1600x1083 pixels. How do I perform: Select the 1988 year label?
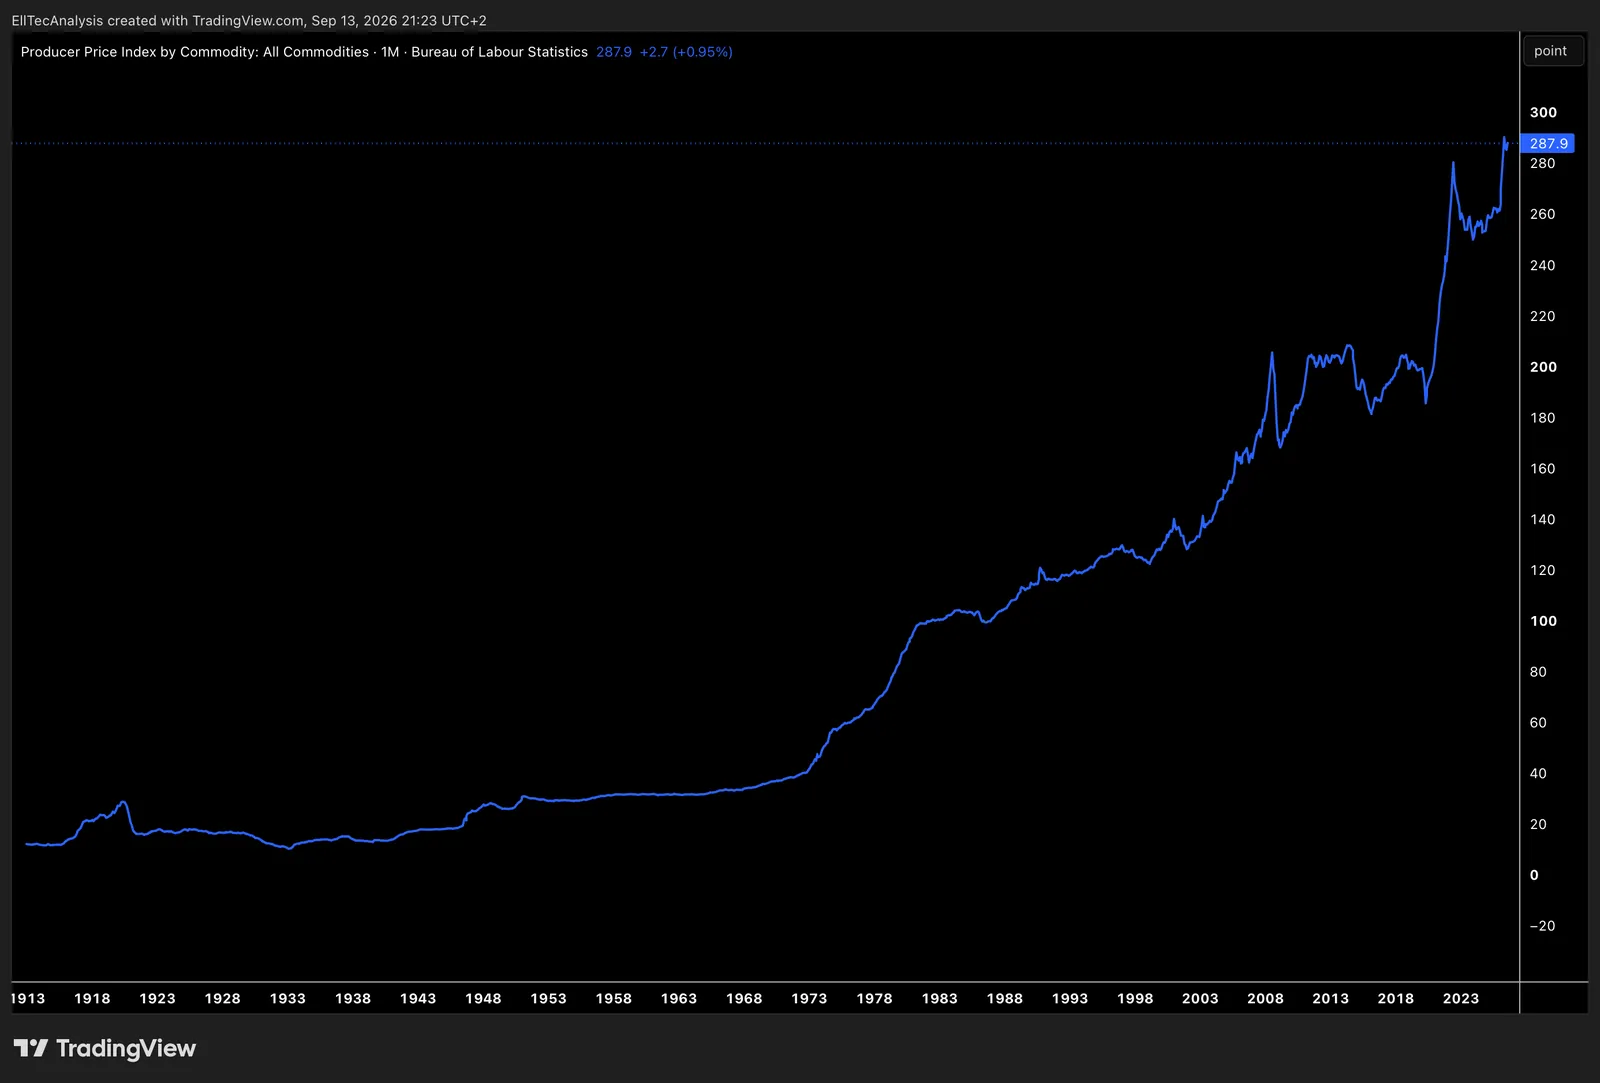1005,998
